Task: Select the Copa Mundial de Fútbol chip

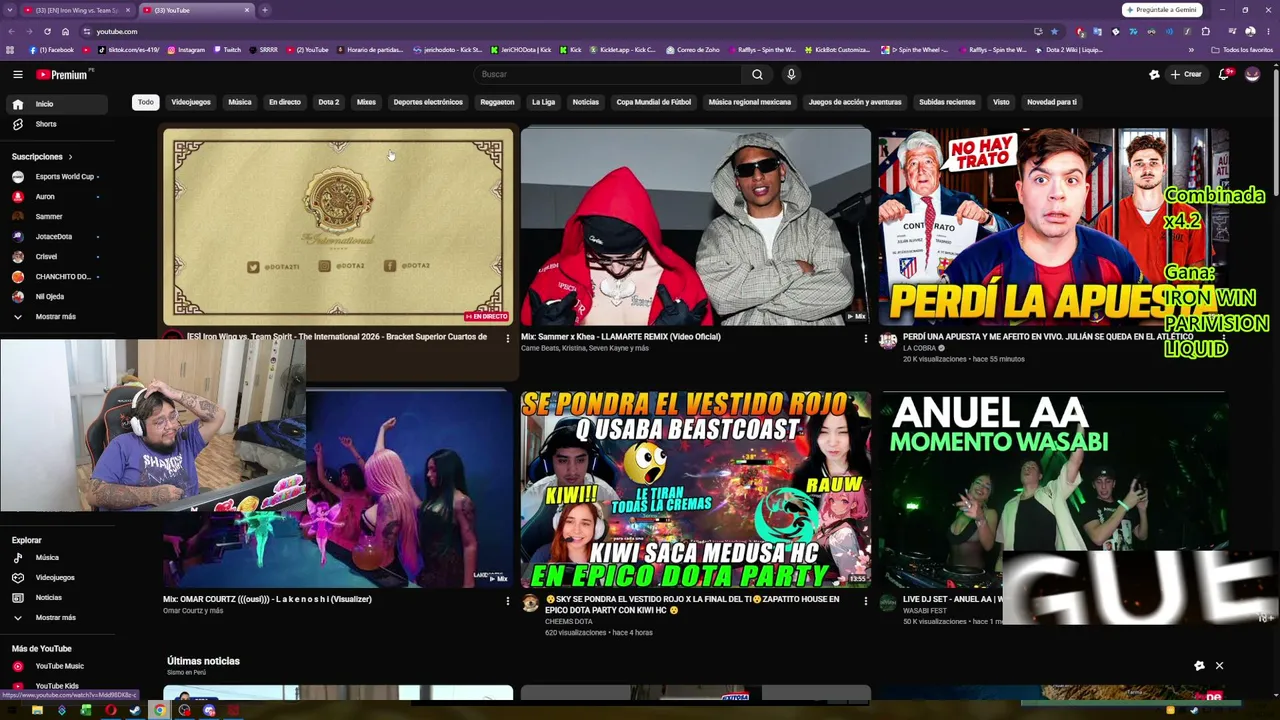Action: (653, 102)
